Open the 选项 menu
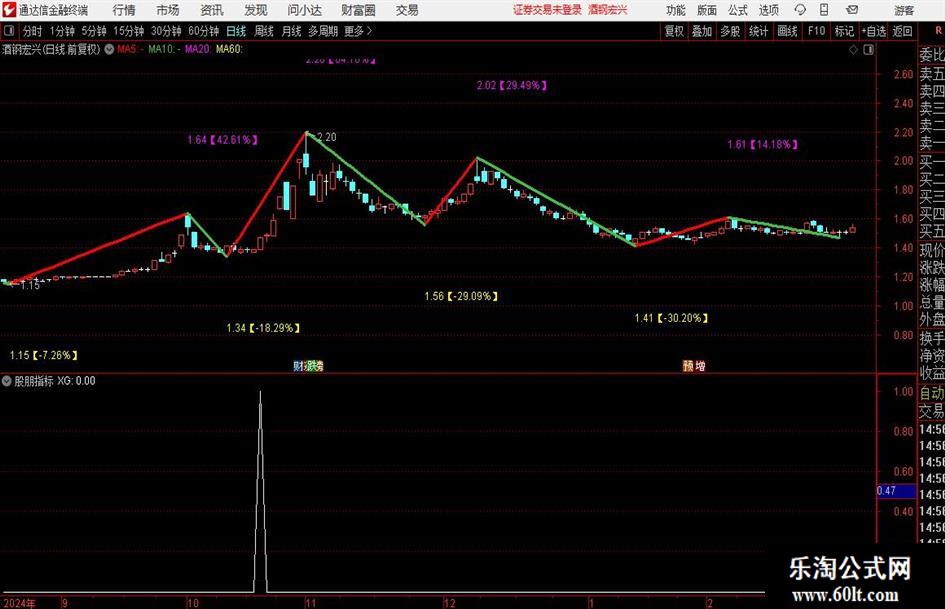This screenshot has width=945, height=609. [x=768, y=10]
